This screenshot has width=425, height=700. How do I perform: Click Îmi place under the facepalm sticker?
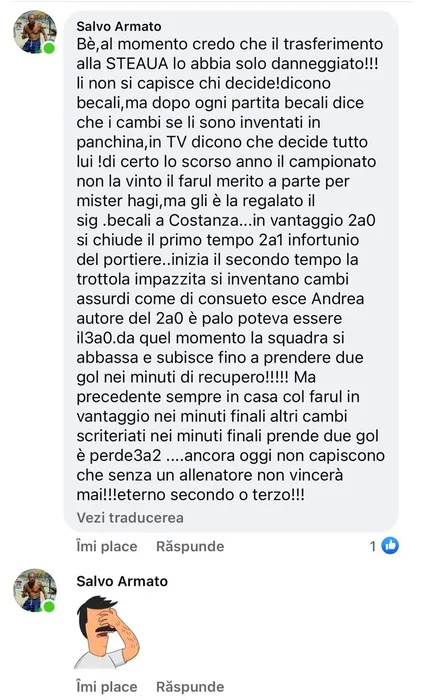coord(107,687)
